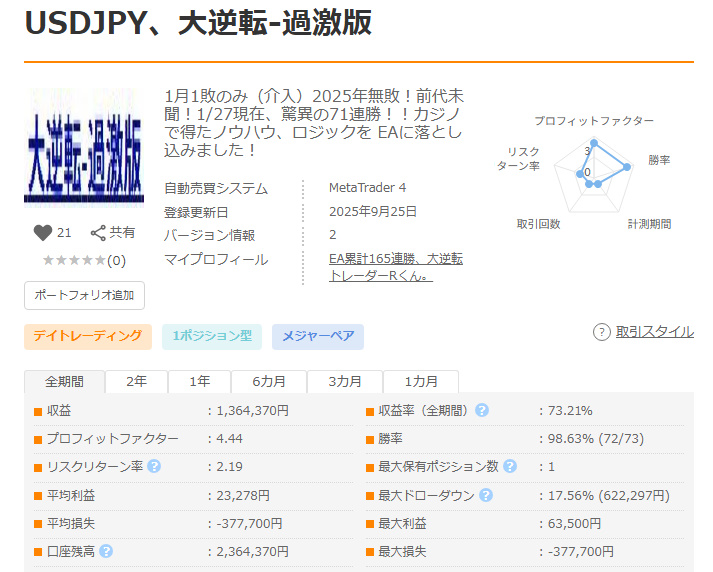Click the 収益 value 1,364,370円
This screenshot has height=572, width=713.
tap(252, 411)
